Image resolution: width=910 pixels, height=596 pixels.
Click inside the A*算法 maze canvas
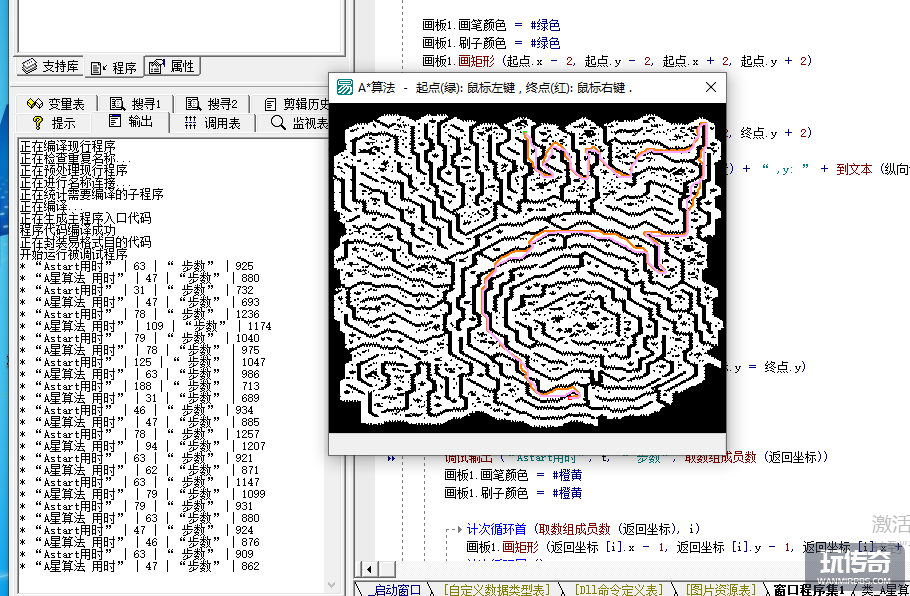click(527, 268)
